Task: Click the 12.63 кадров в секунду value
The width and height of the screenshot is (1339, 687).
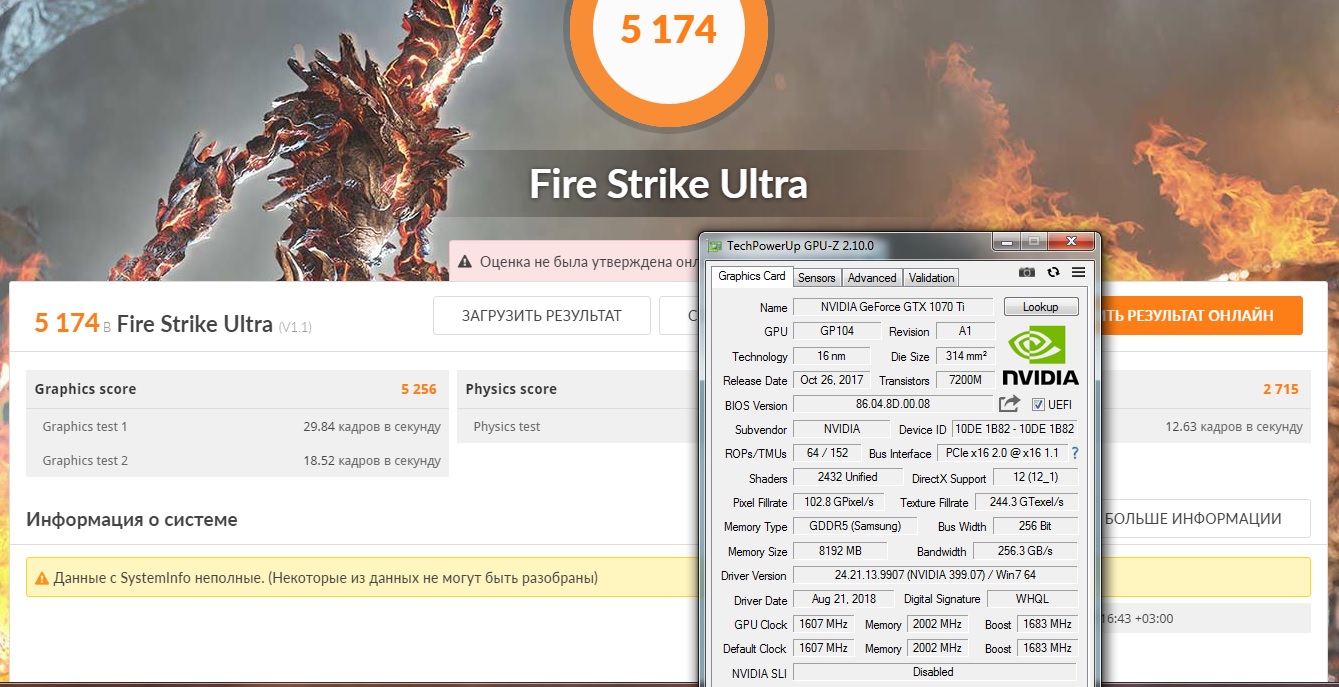Action: pyautogui.click(x=1234, y=427)
